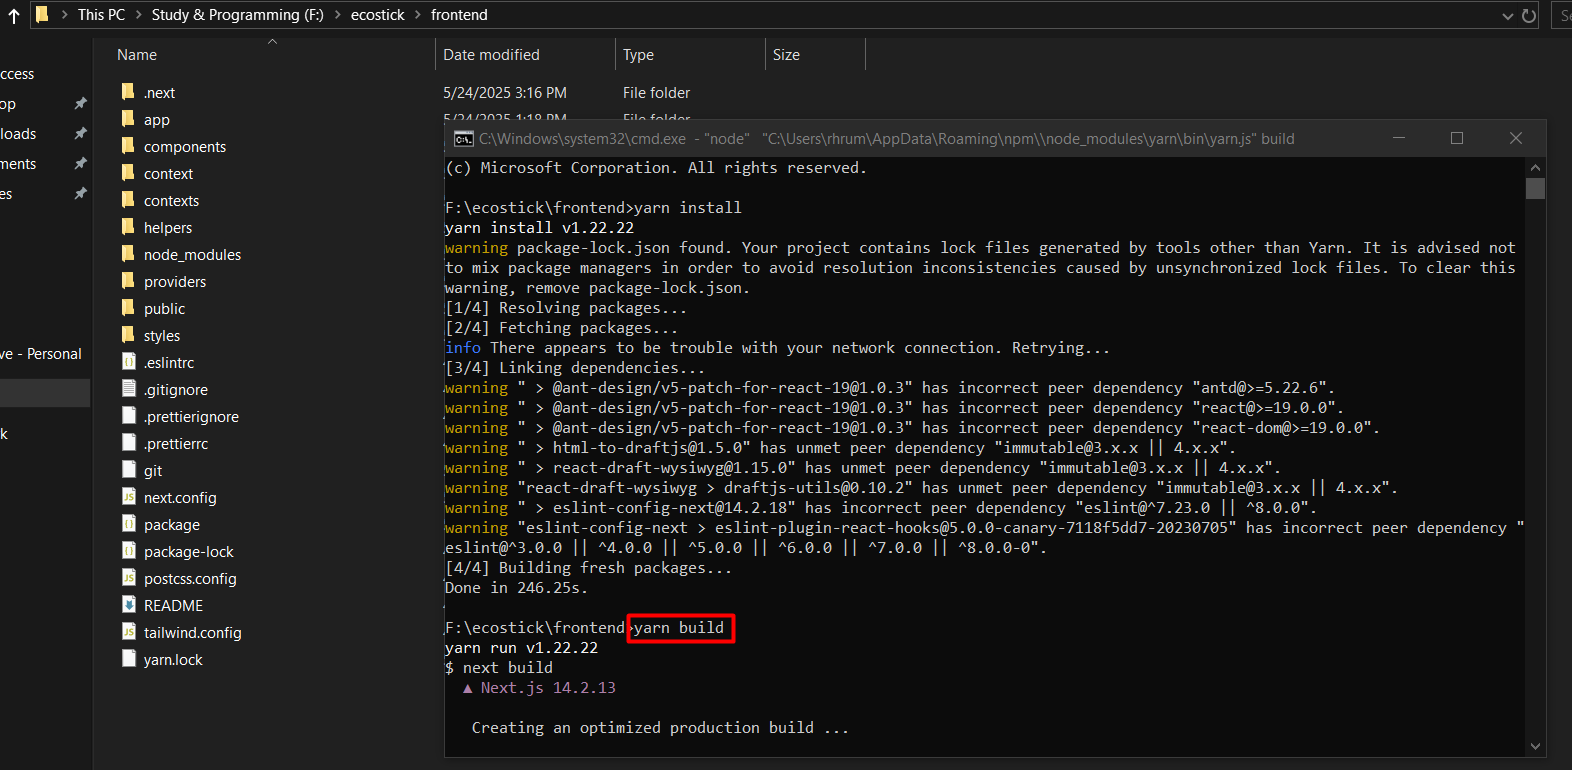Select the providers folder icon
The image size is (1572, 770).
pos(128,281)
